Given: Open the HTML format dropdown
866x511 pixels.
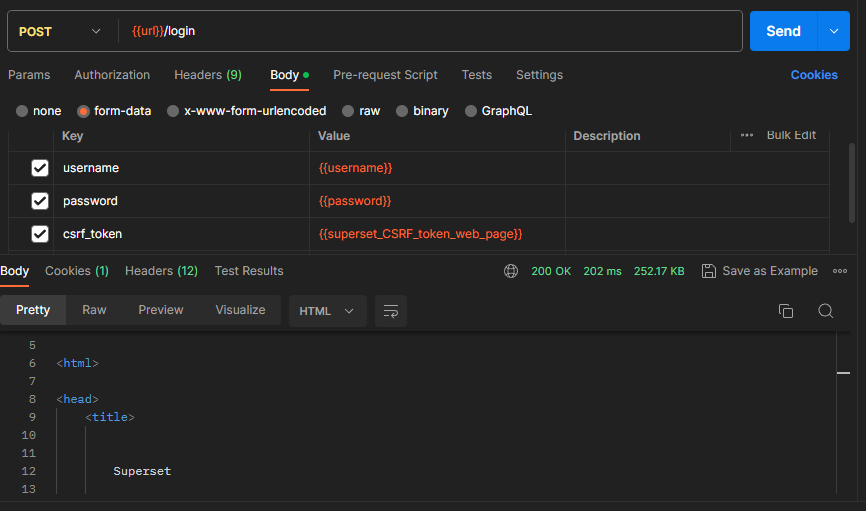Looking at the screenshot, I should tap(327, 311).
